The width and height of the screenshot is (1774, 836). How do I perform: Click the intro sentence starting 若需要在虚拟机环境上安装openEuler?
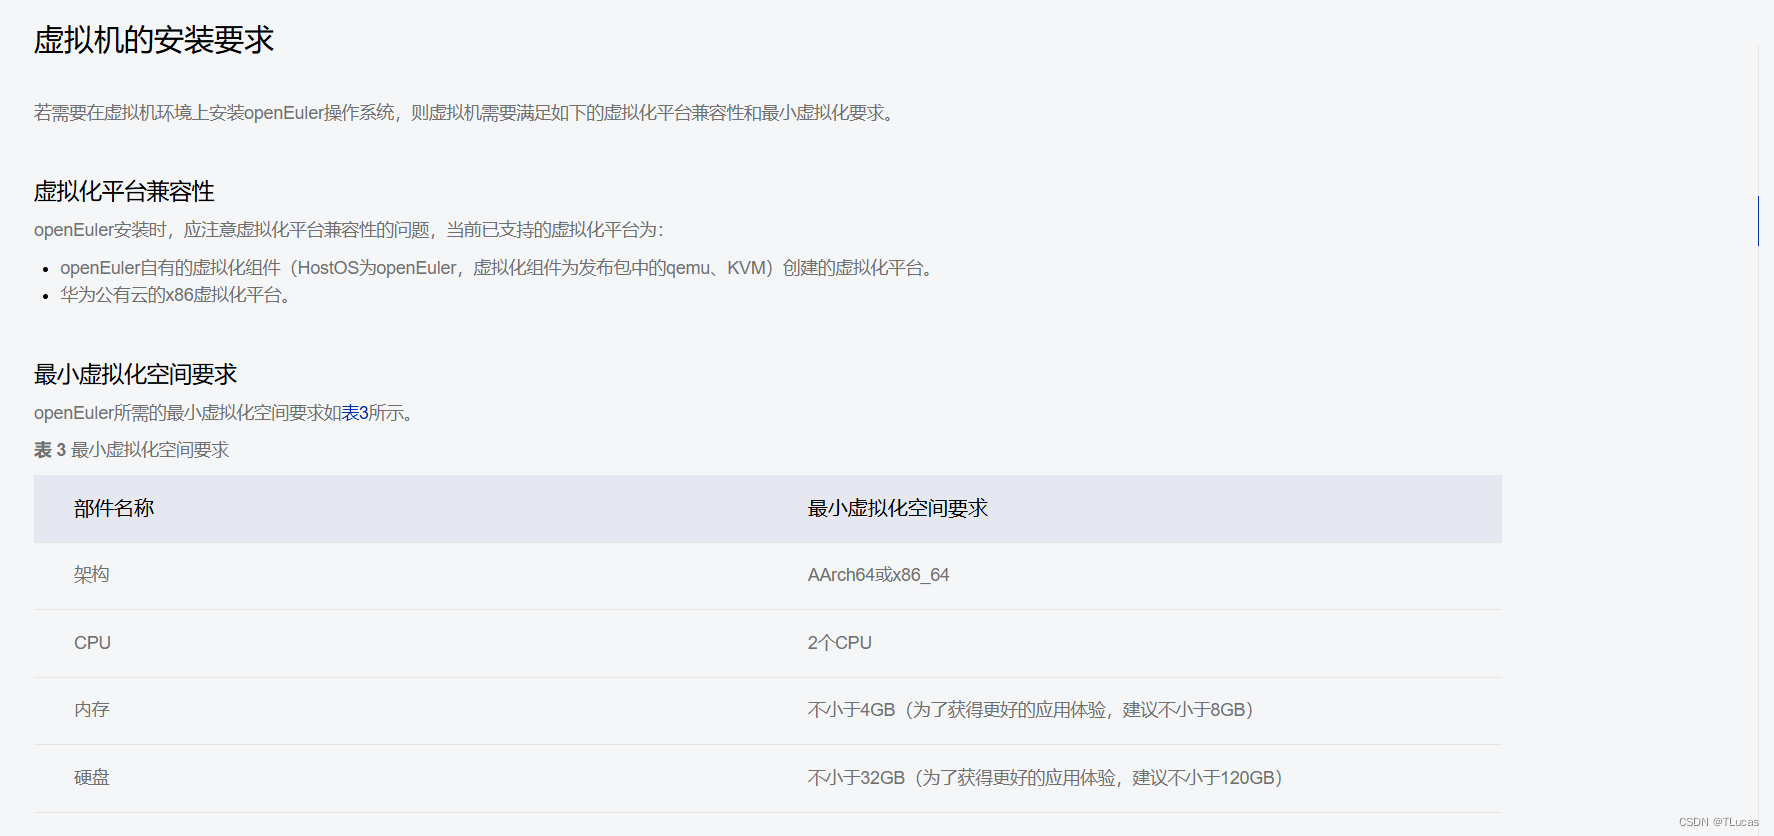[466, 113]
